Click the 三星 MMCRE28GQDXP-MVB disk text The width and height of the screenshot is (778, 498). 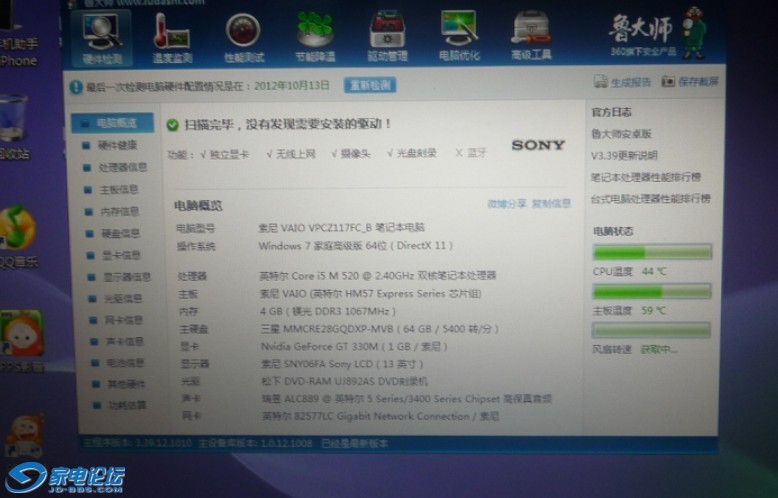point(379,329)
